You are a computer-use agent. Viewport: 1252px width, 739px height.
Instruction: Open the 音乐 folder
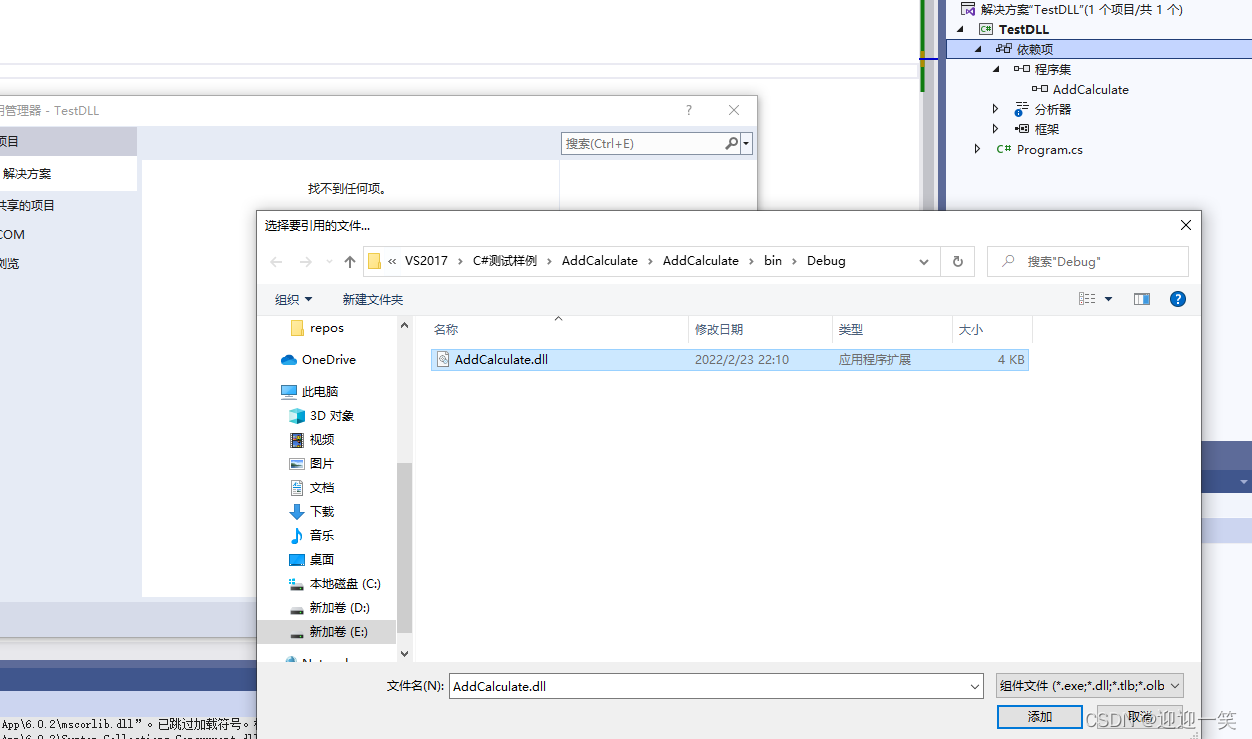(x=311, y=535)
